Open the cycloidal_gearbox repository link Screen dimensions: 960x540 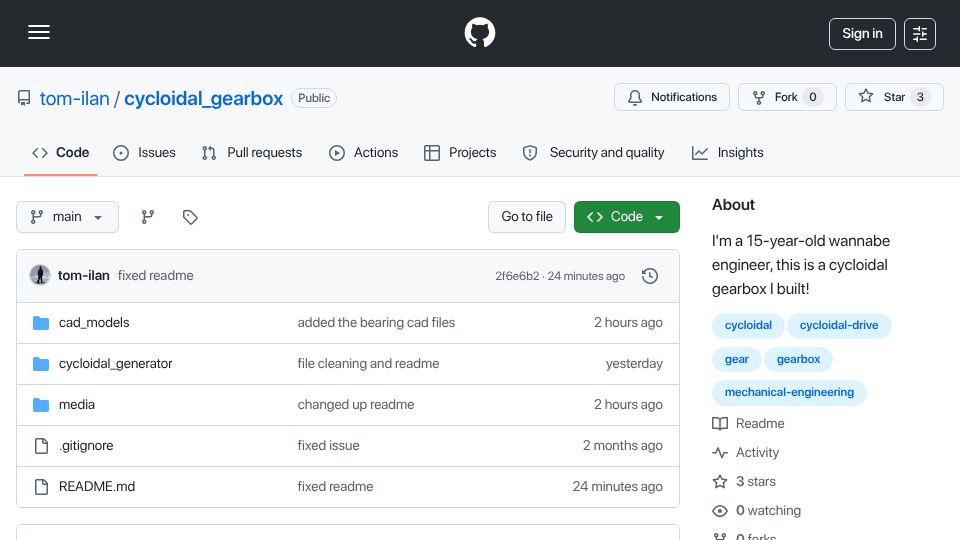click(203, 99)
